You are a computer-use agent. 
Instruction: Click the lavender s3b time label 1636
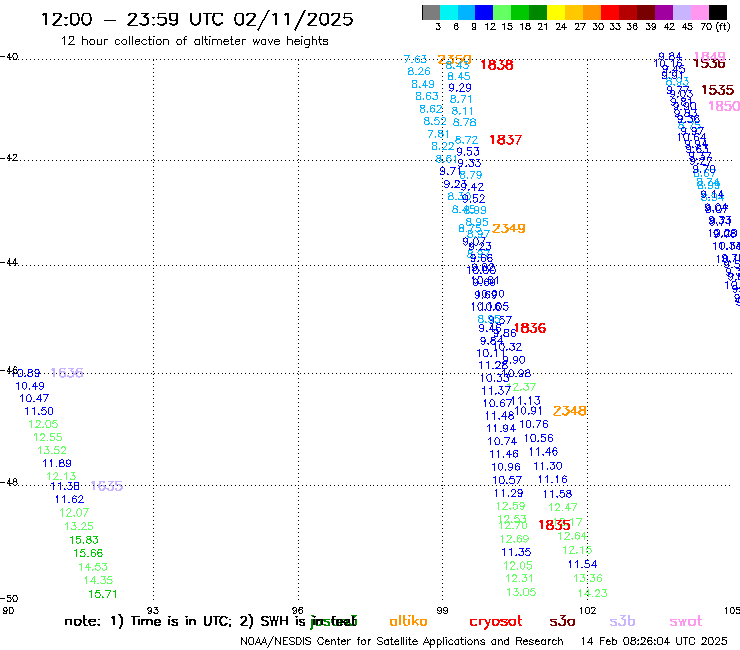click(67, 373)
